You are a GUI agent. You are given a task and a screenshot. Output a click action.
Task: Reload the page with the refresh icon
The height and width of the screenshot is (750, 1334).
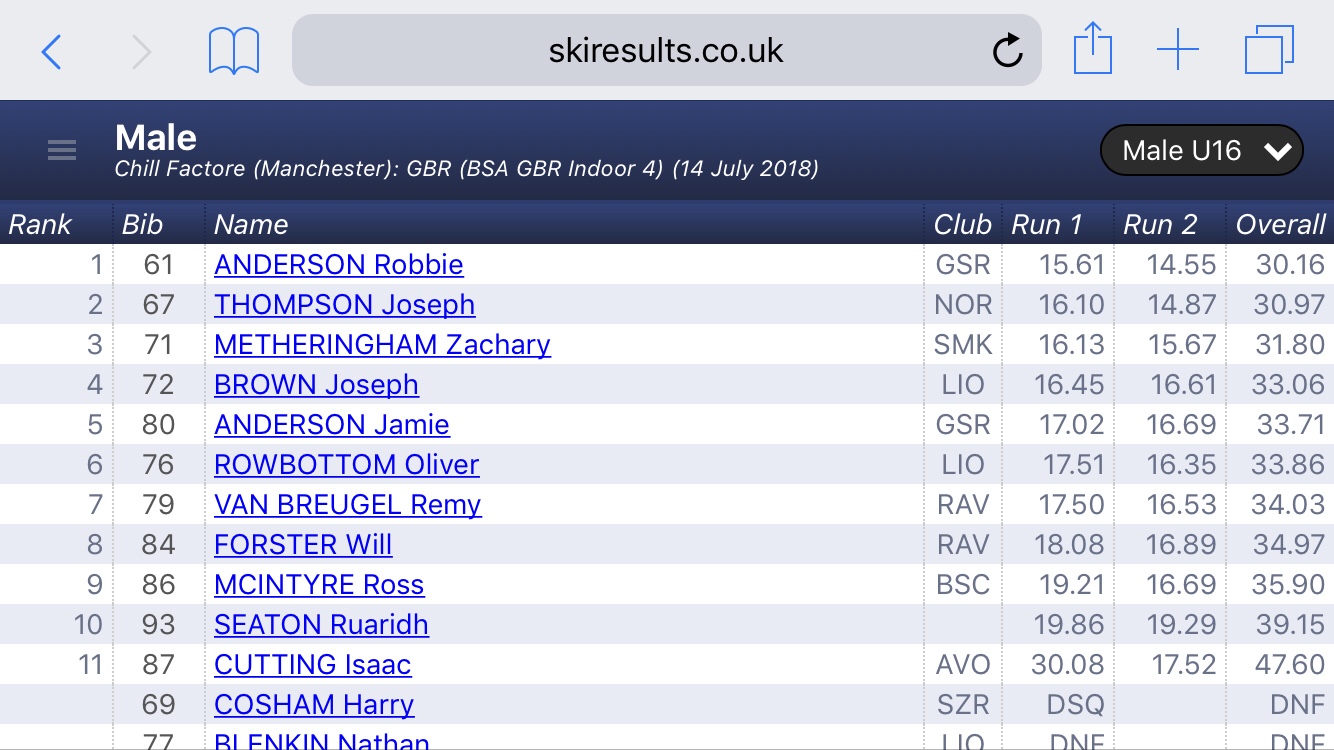coord(1007,50)
